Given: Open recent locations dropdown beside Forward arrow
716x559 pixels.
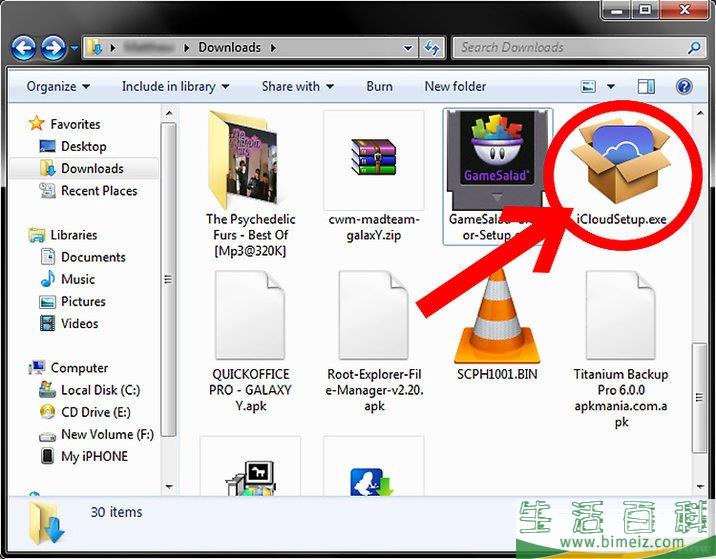Looking at the screenshot, I should [74, 47].
